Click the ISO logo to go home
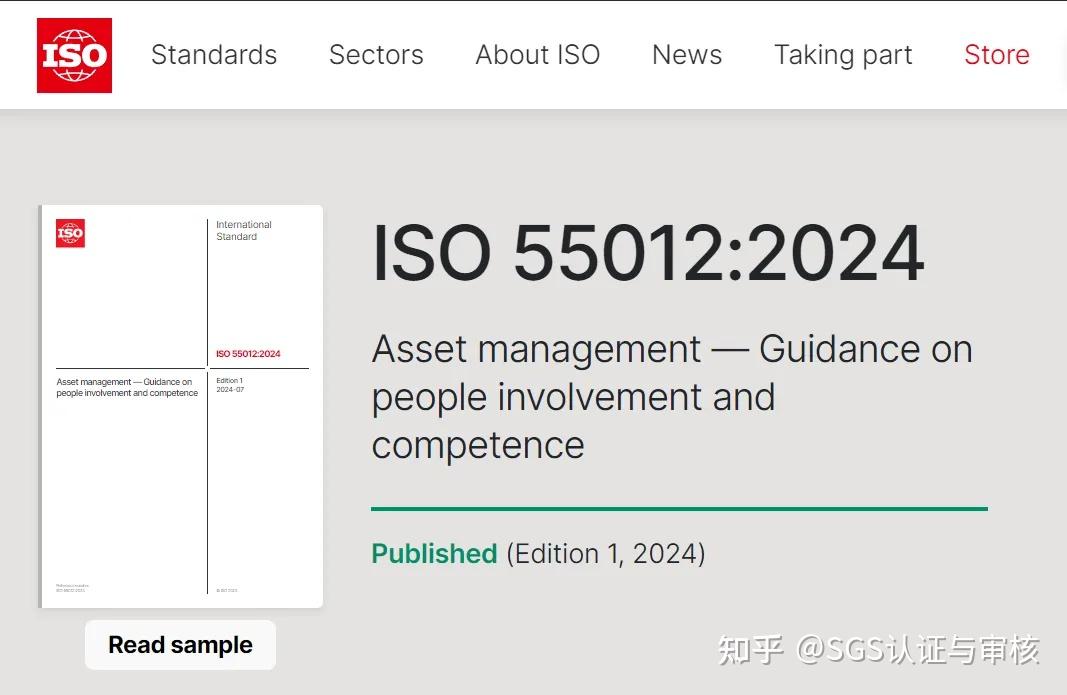The width and height of the screenshot is (1067, 695). pos(74,55)
